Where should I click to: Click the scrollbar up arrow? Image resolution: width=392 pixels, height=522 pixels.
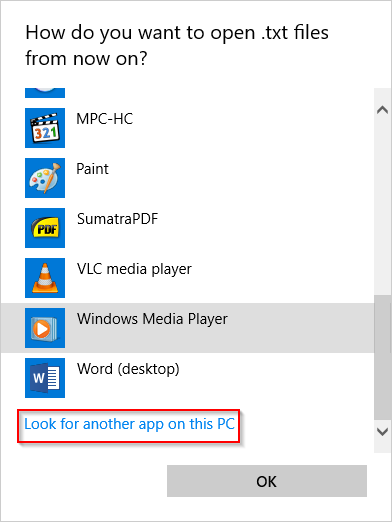[x=382, y=110]
